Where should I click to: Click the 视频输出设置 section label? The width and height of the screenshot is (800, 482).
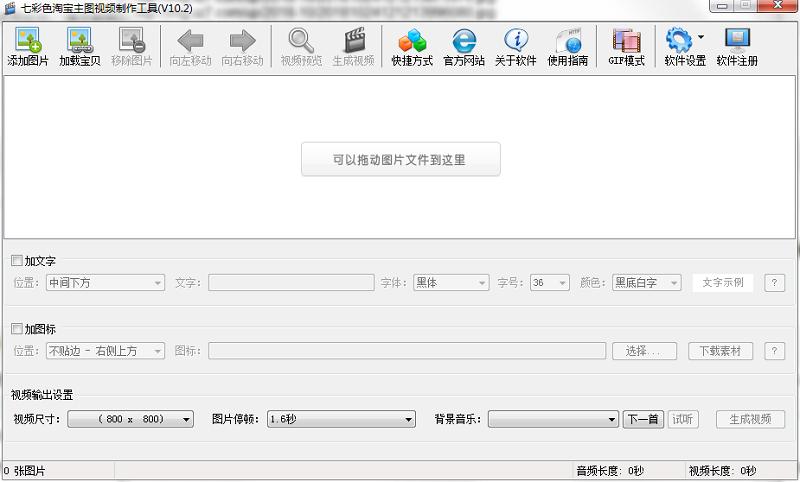pos(42,395)
